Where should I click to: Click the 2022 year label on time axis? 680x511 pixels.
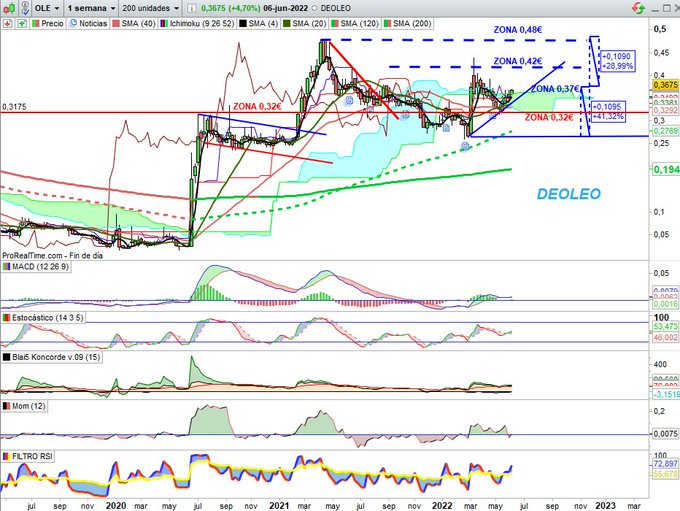pyautogui.click(x=442, y=506)
